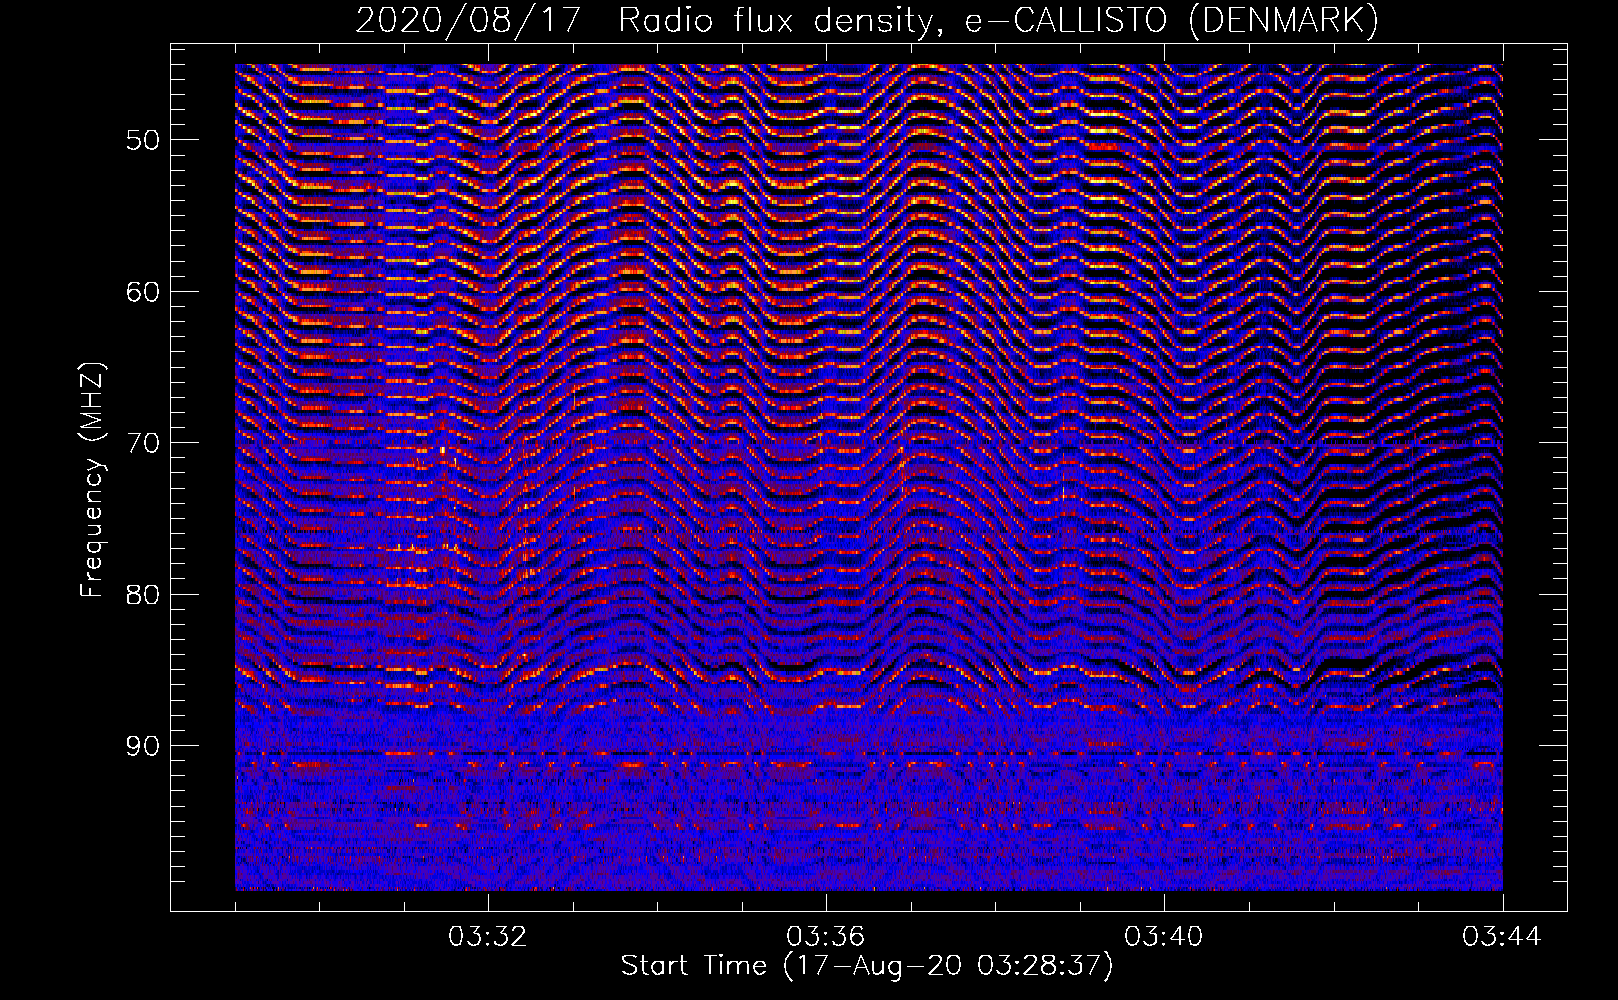Click the 'Frequency (MHZ)' axis label
Viewport: 1618px width, 1000px height.
93,479
